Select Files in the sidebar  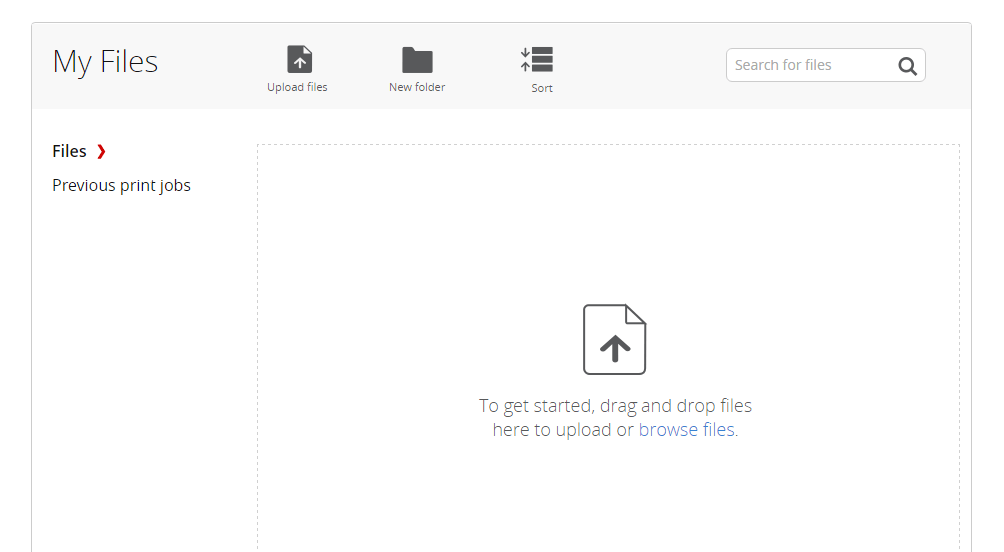point(69,151)
